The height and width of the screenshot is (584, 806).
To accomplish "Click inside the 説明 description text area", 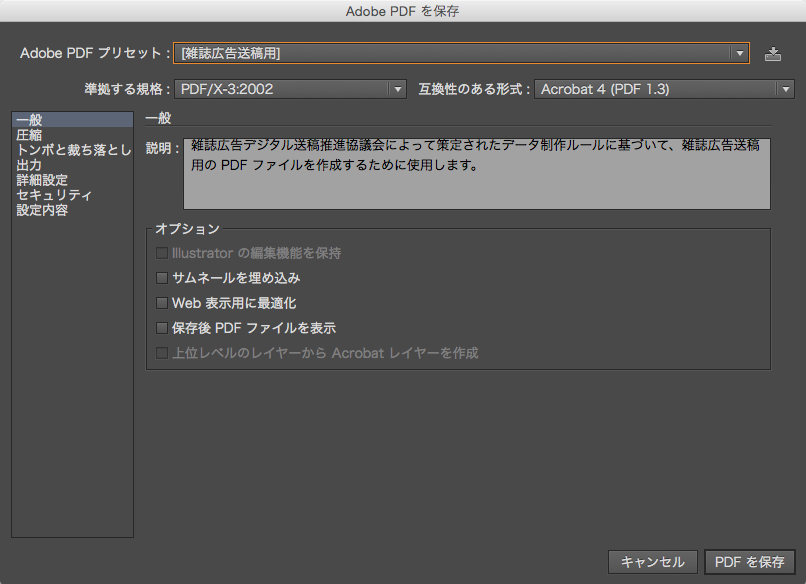I will (477, 174).
